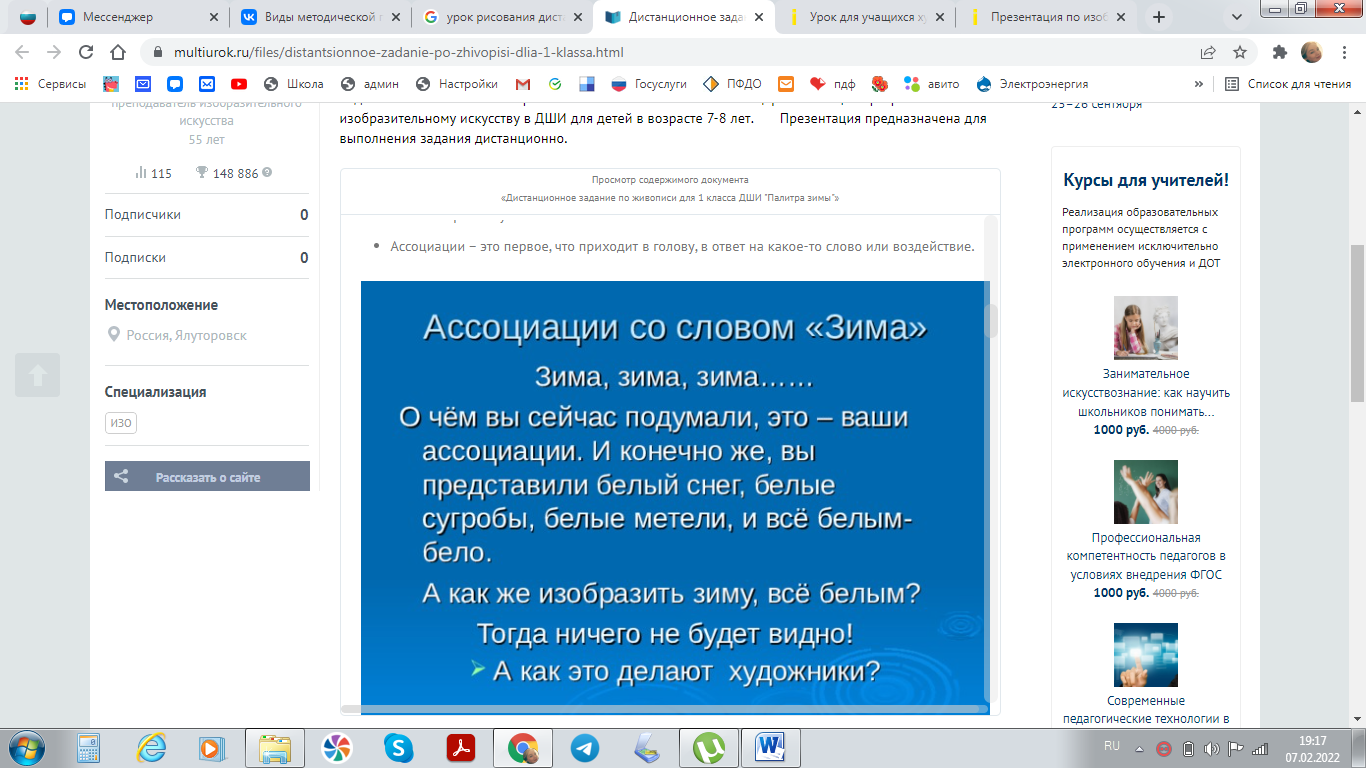Open Занимательное искусствознание course link

tap(1146, 392)
